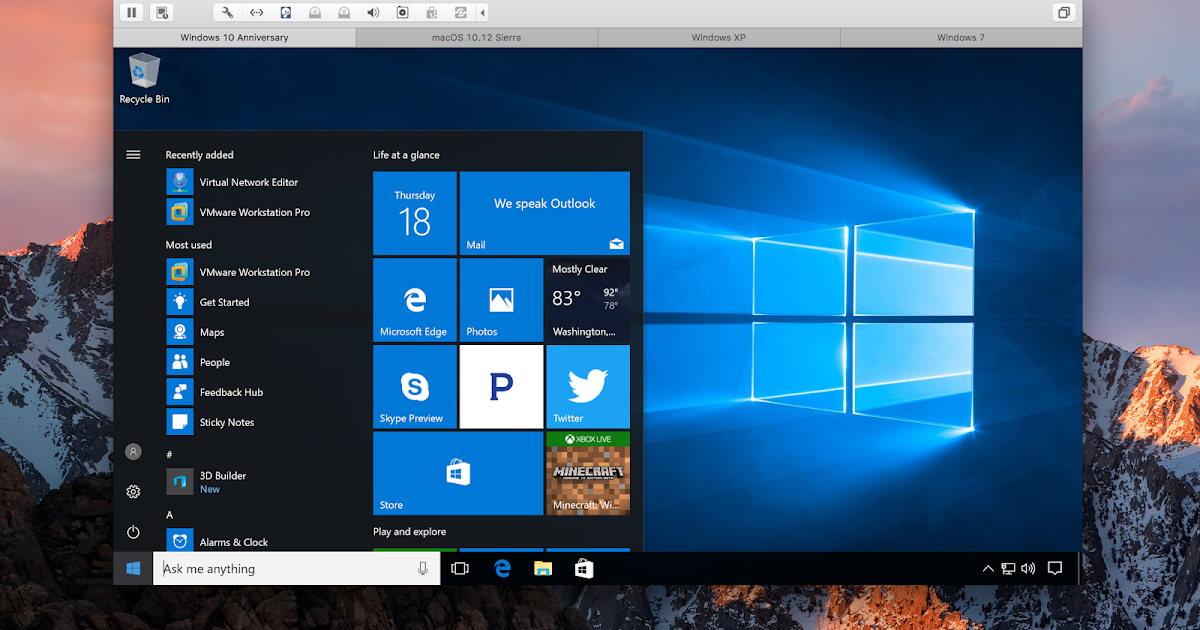This screenshot has height=630, width=1200.
Task: Click the Most used heading
Action: pyautogui.click(x=189, y=245)
